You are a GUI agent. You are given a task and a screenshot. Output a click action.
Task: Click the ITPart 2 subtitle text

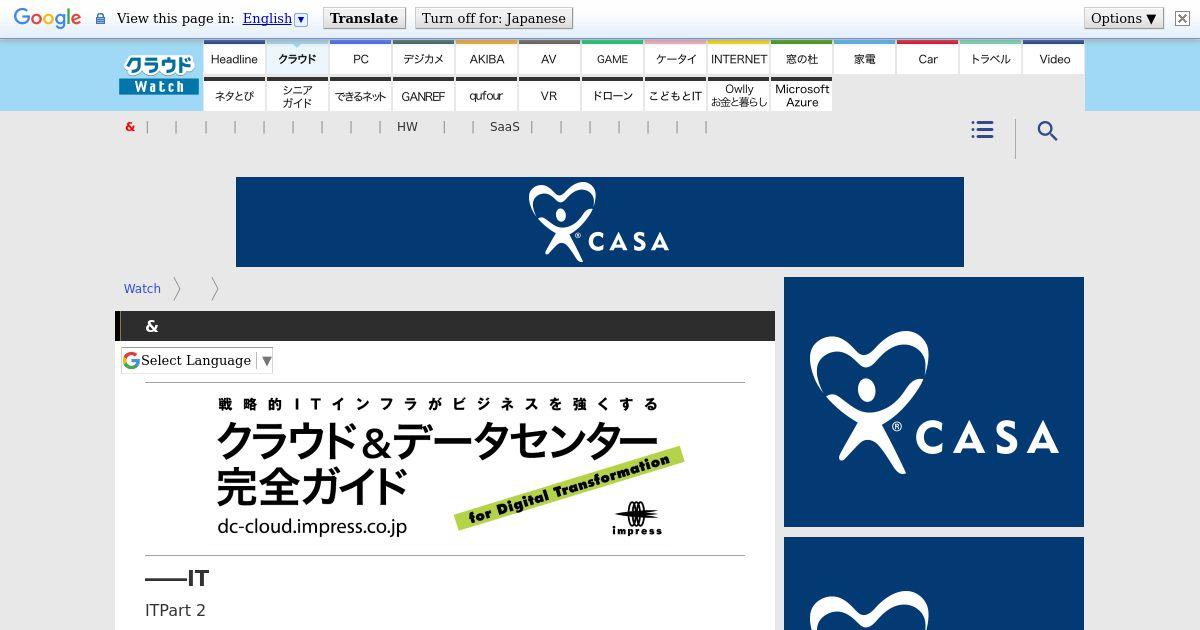pos(175,610)
